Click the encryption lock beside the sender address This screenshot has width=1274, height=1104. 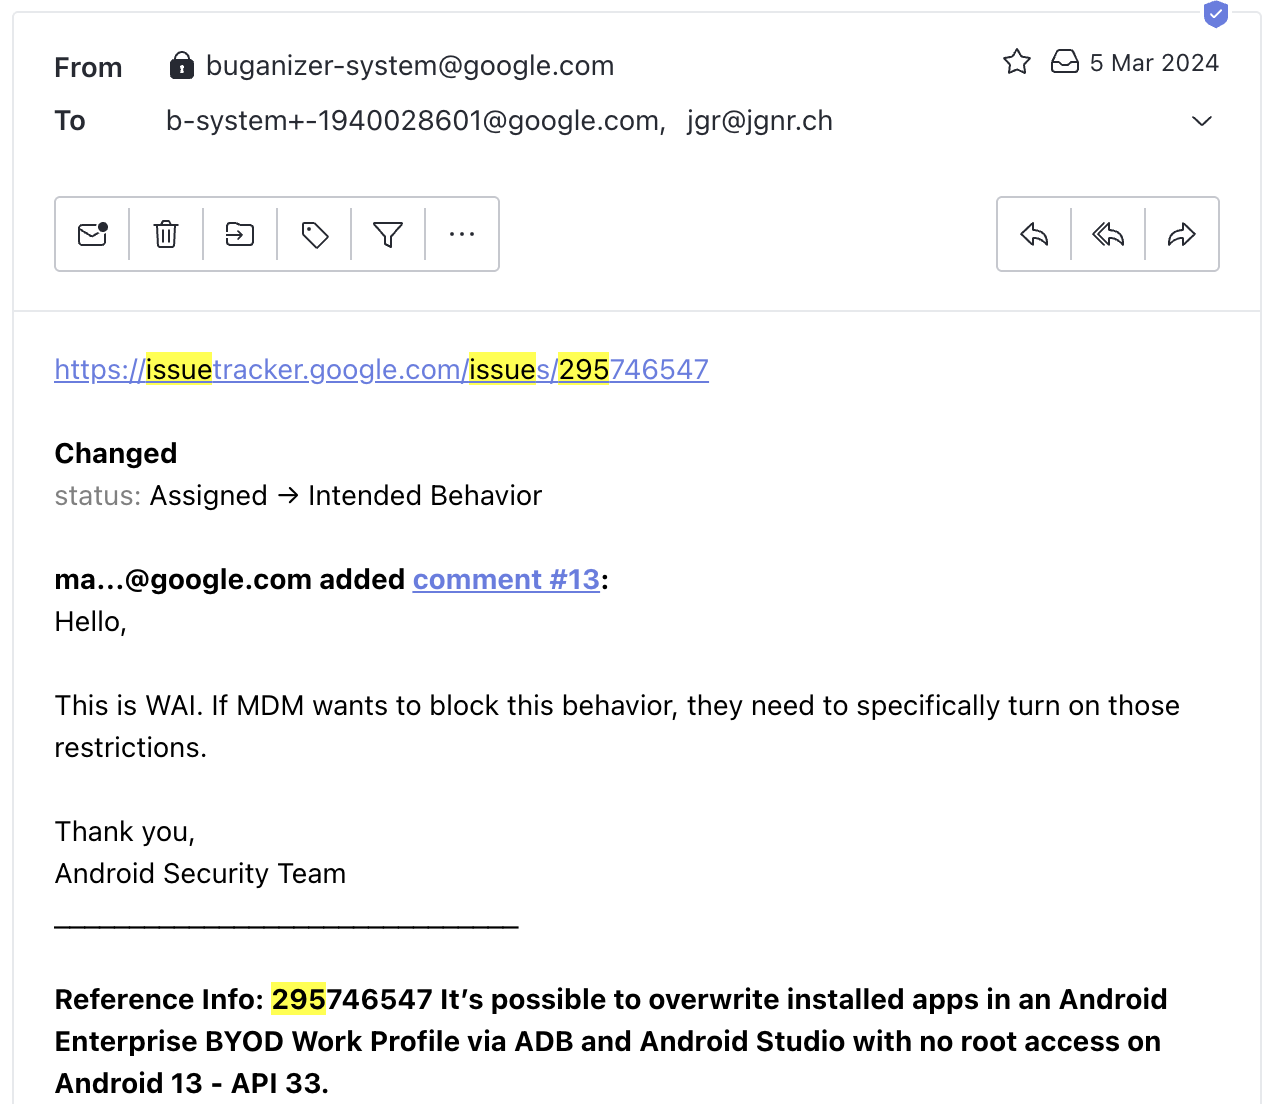181,64
